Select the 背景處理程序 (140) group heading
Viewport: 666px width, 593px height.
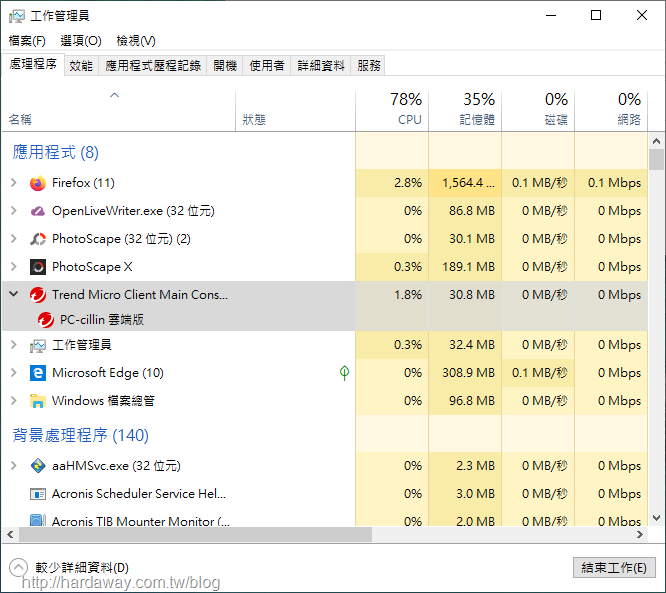point(81,435)
